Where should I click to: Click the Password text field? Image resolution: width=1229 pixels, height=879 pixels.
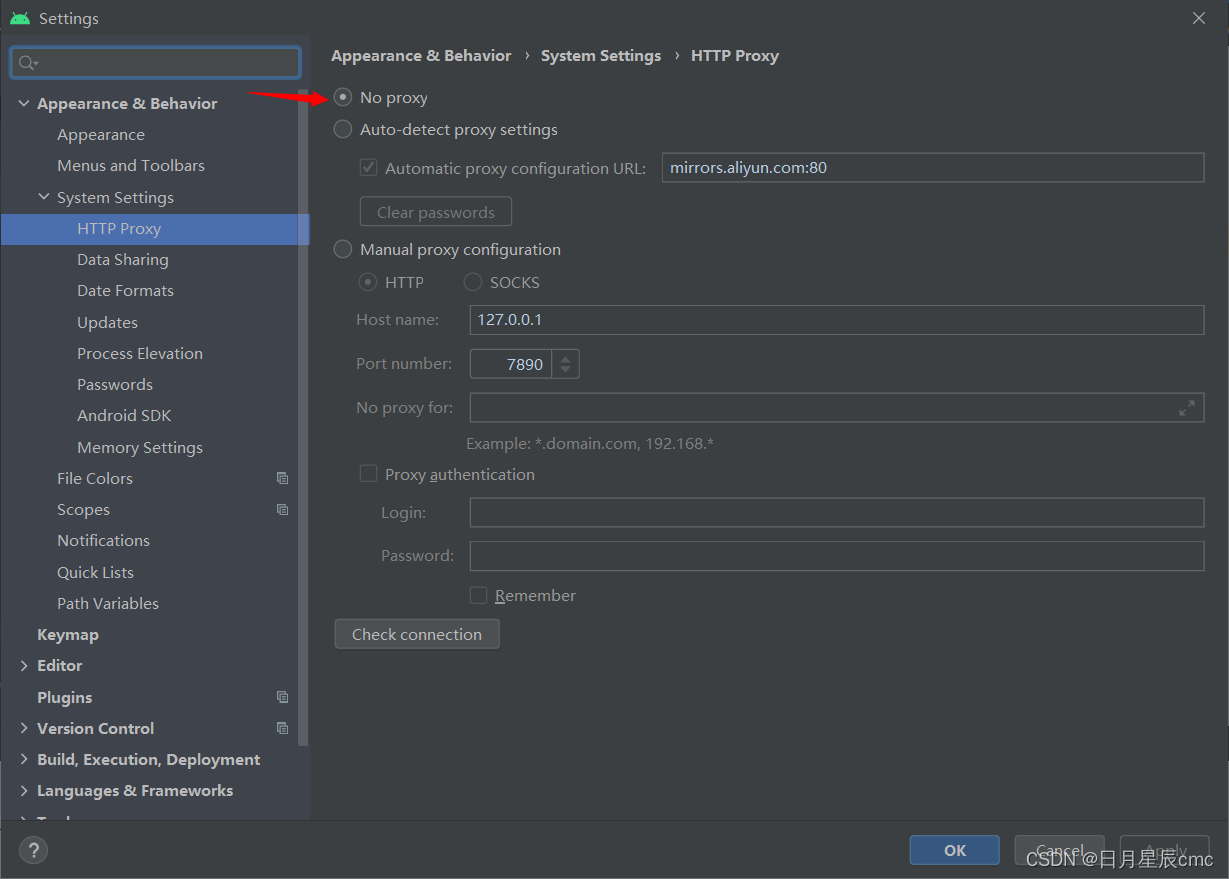[837, 556]
